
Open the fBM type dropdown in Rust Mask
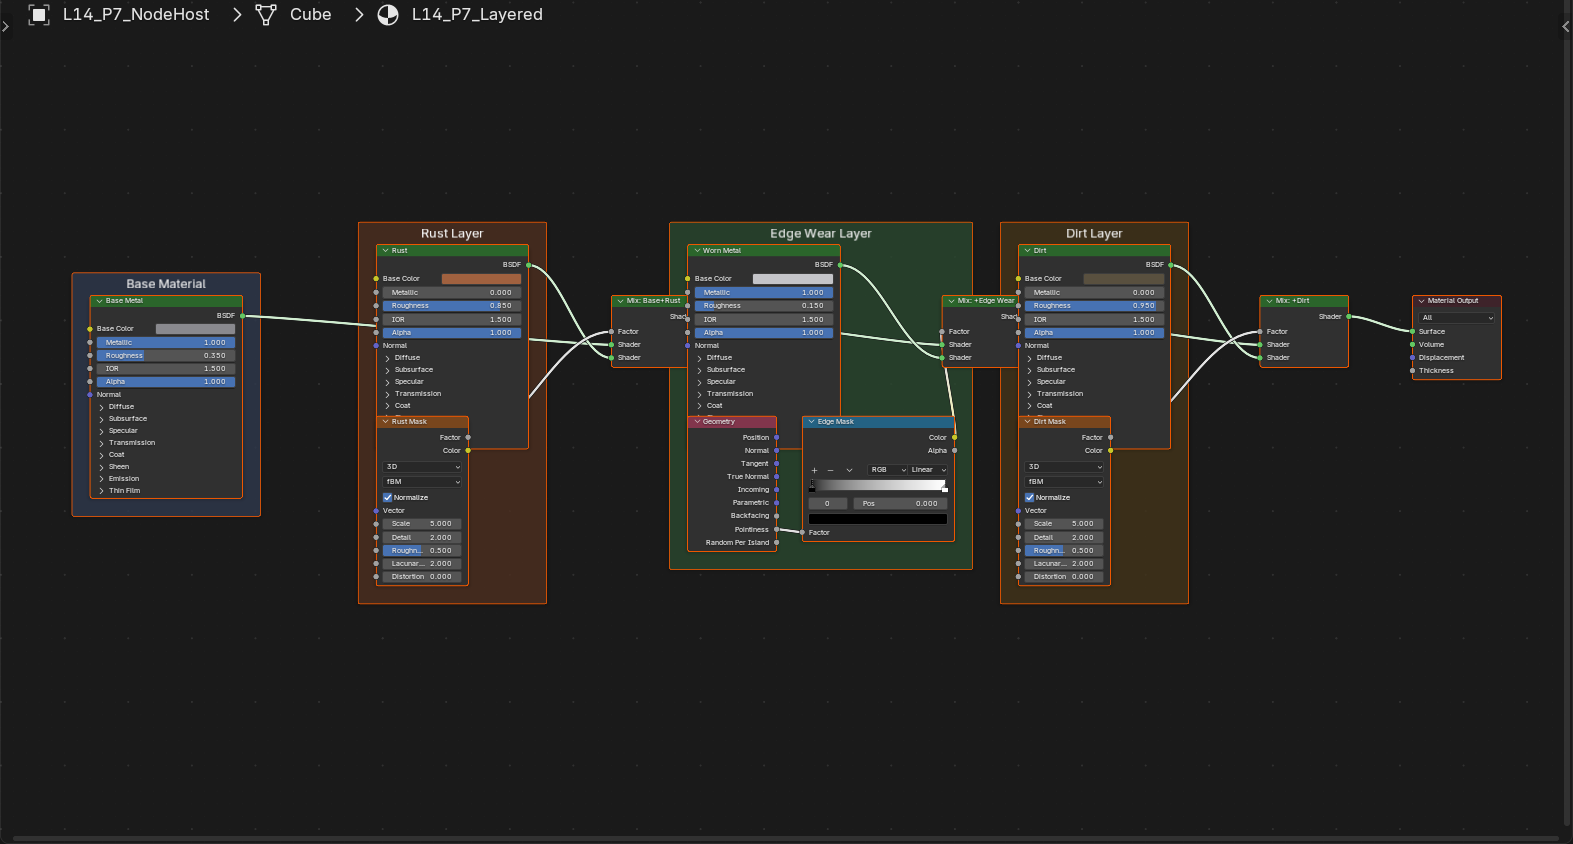click(423, 482)
